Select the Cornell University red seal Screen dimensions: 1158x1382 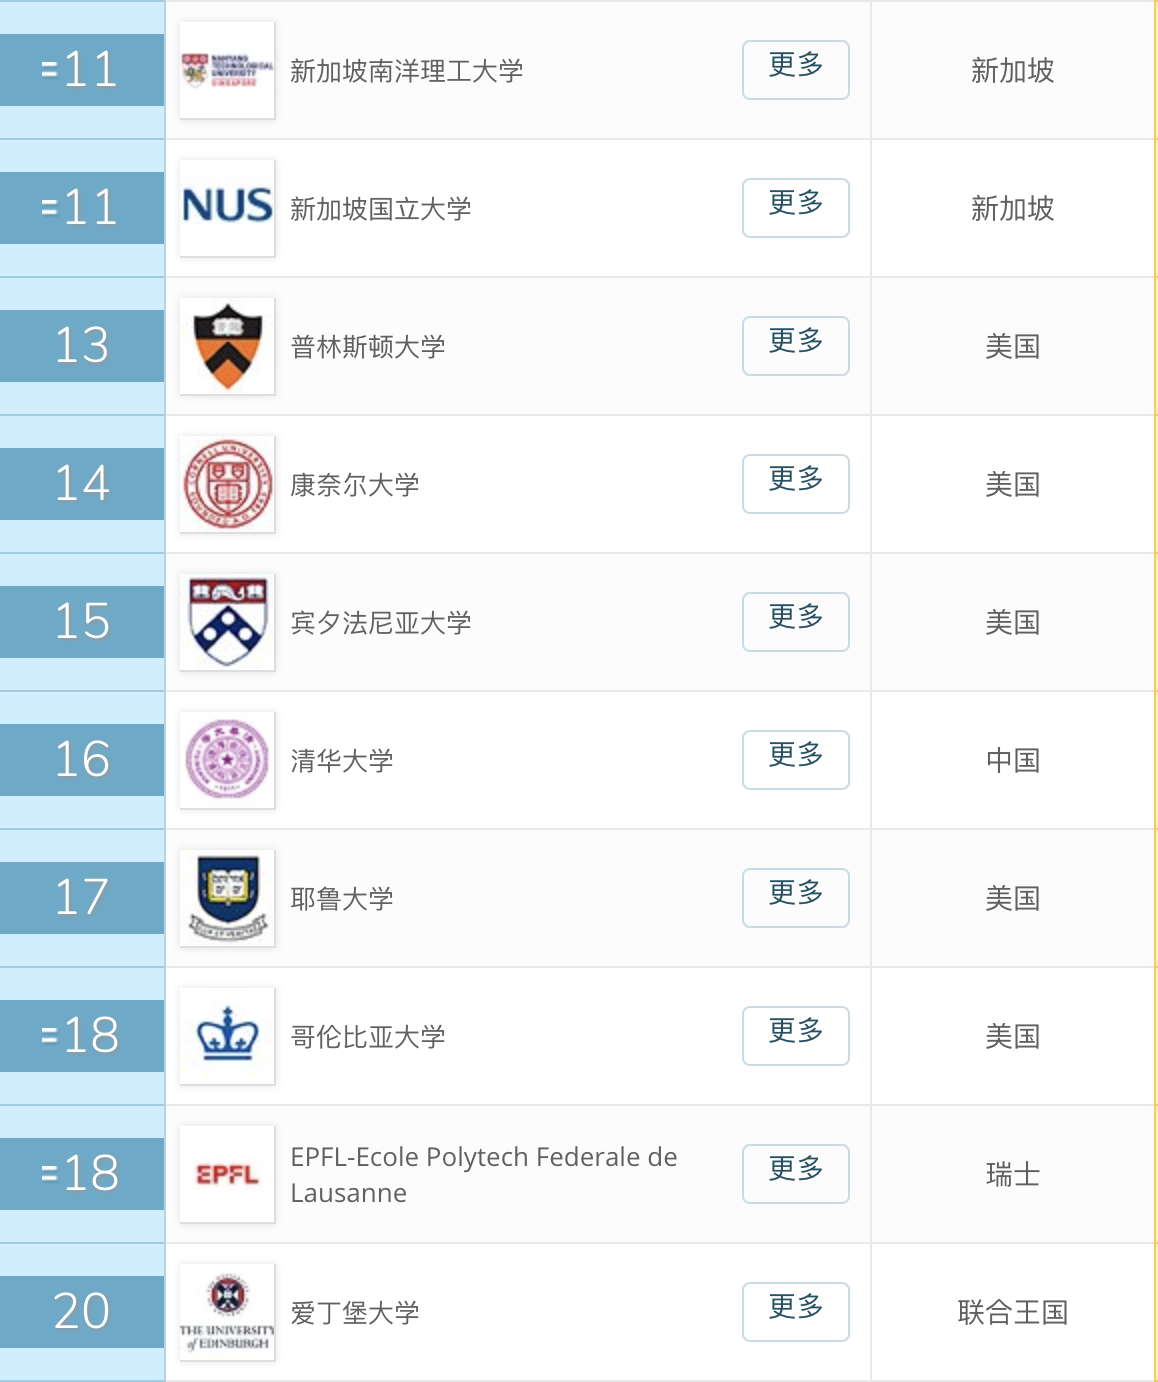pos(227,484)
